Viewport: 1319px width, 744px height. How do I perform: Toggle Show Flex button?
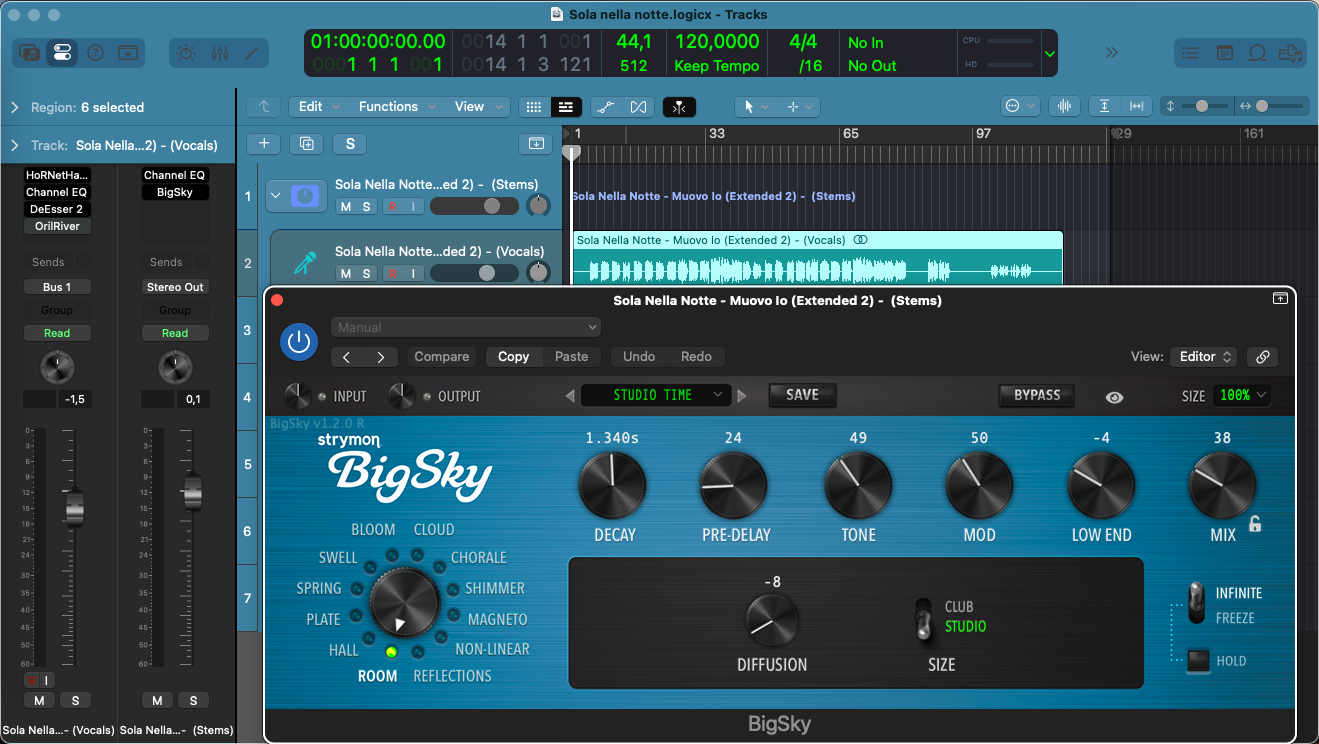pyautogui.click(x=639, y=107)
